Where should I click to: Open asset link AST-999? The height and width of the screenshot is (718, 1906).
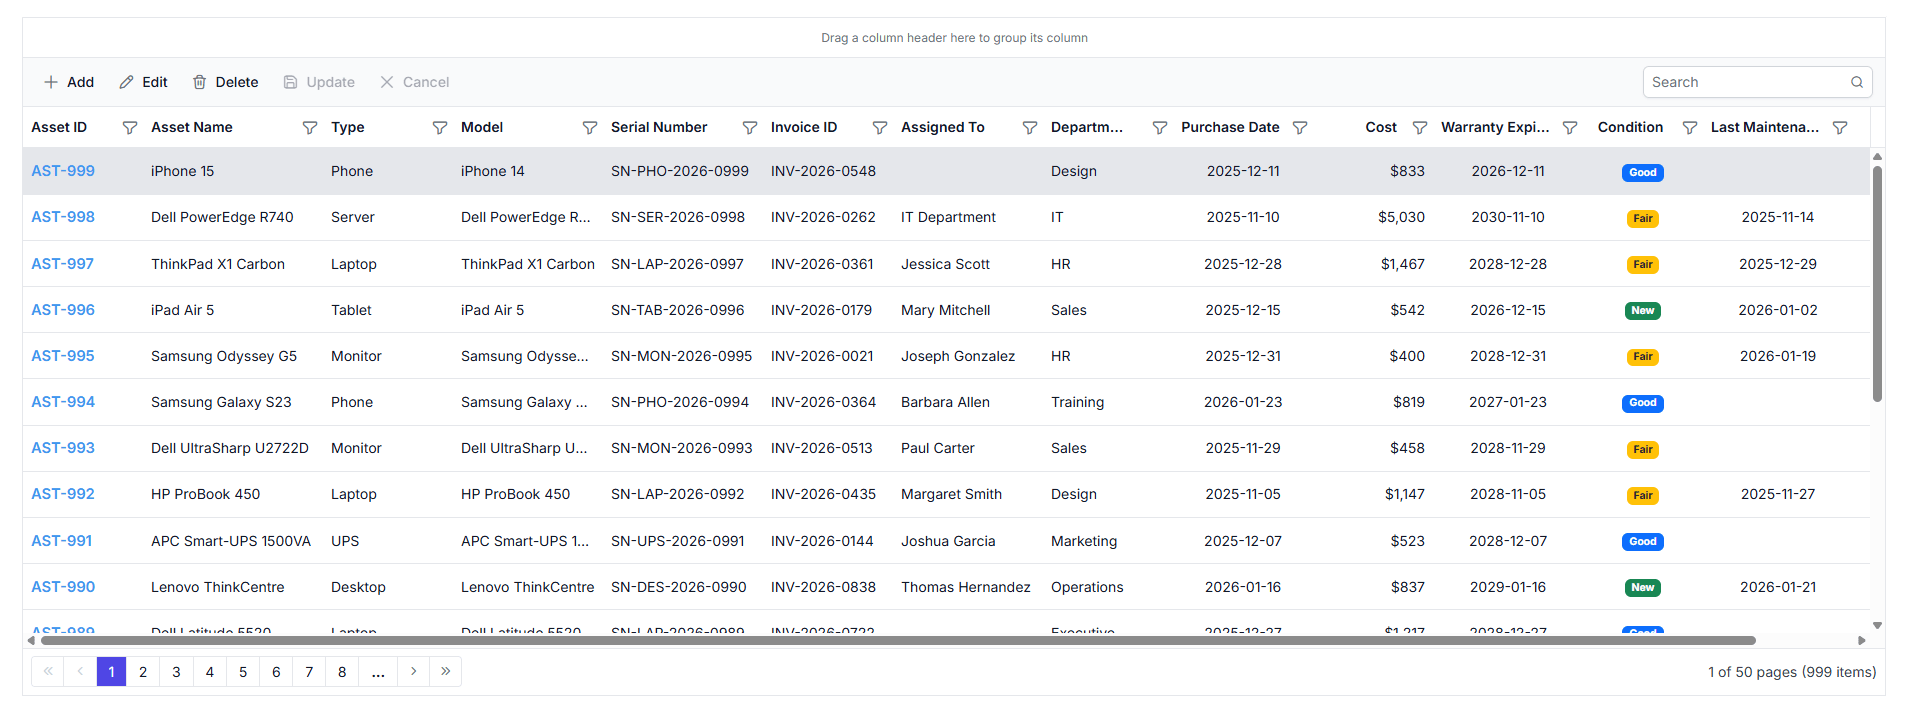[x=63, y=171]
